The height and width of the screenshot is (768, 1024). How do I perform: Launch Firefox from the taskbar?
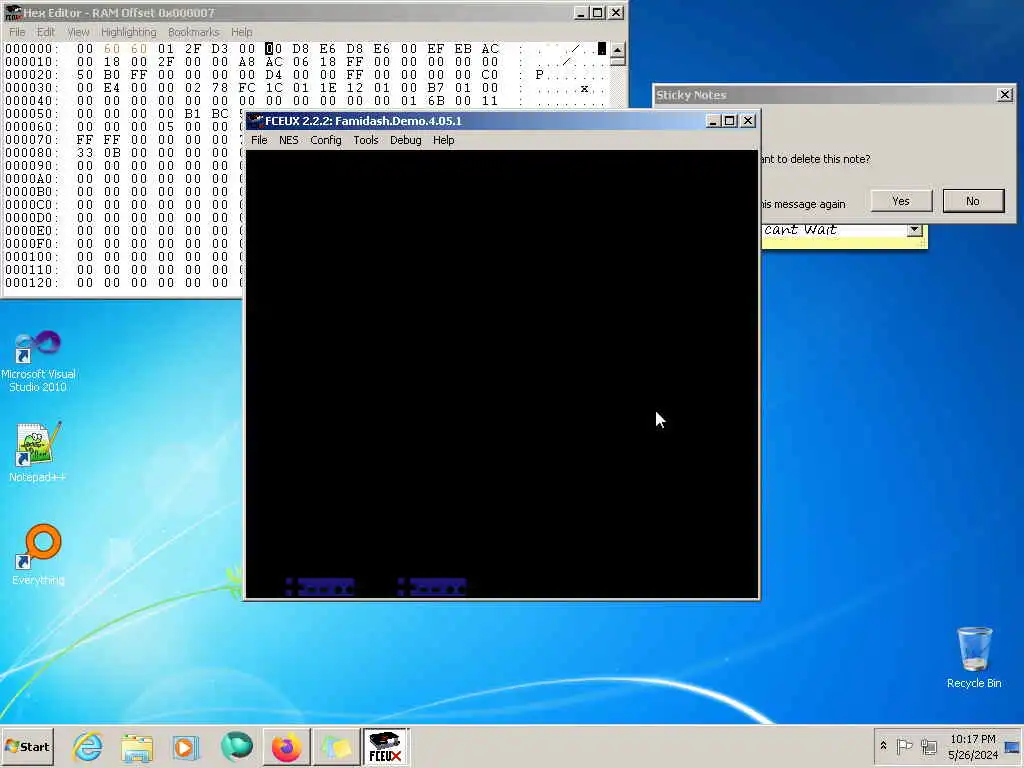pos(287,746)
